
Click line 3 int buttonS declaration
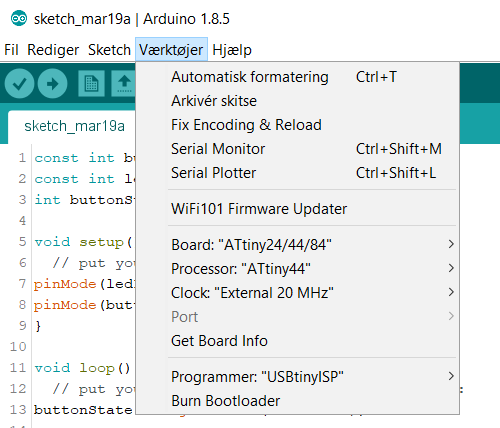click(84, 200)
